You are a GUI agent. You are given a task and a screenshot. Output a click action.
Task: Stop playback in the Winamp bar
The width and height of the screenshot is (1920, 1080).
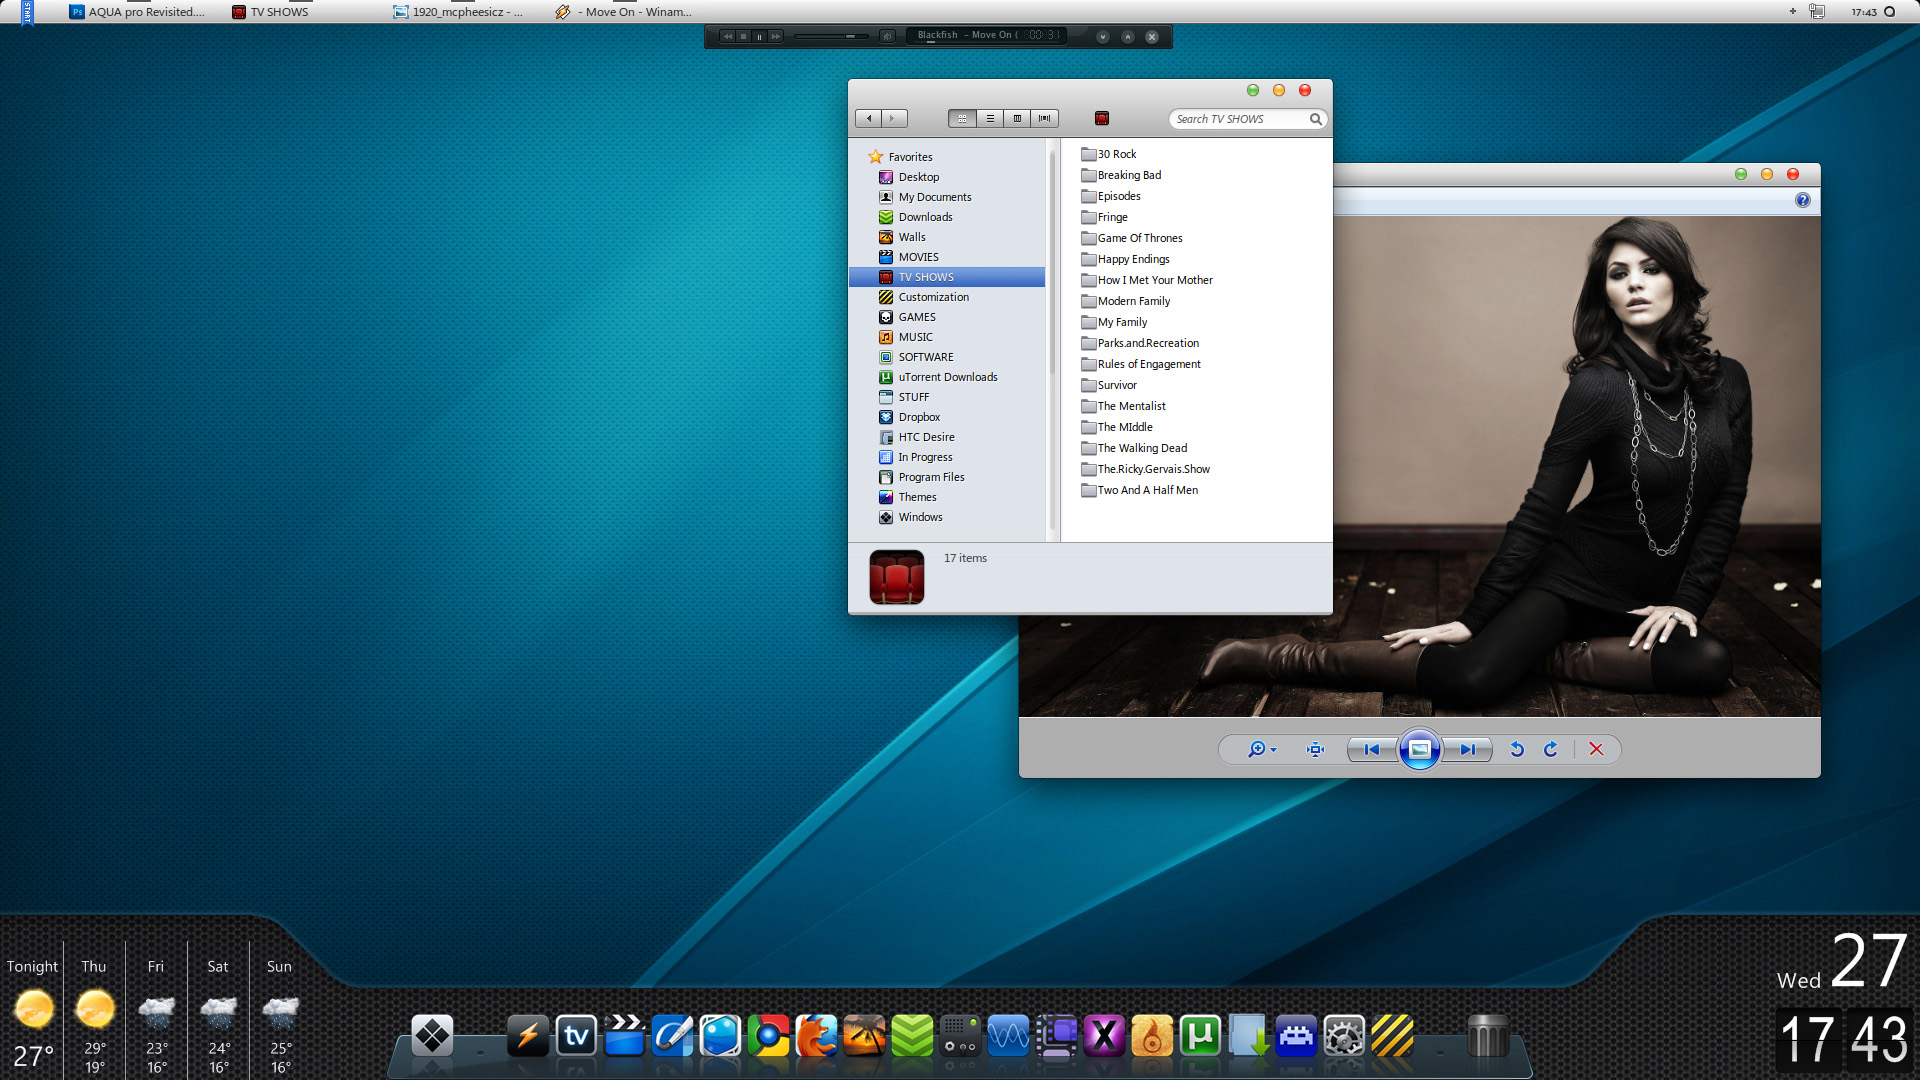pos(743,36)
